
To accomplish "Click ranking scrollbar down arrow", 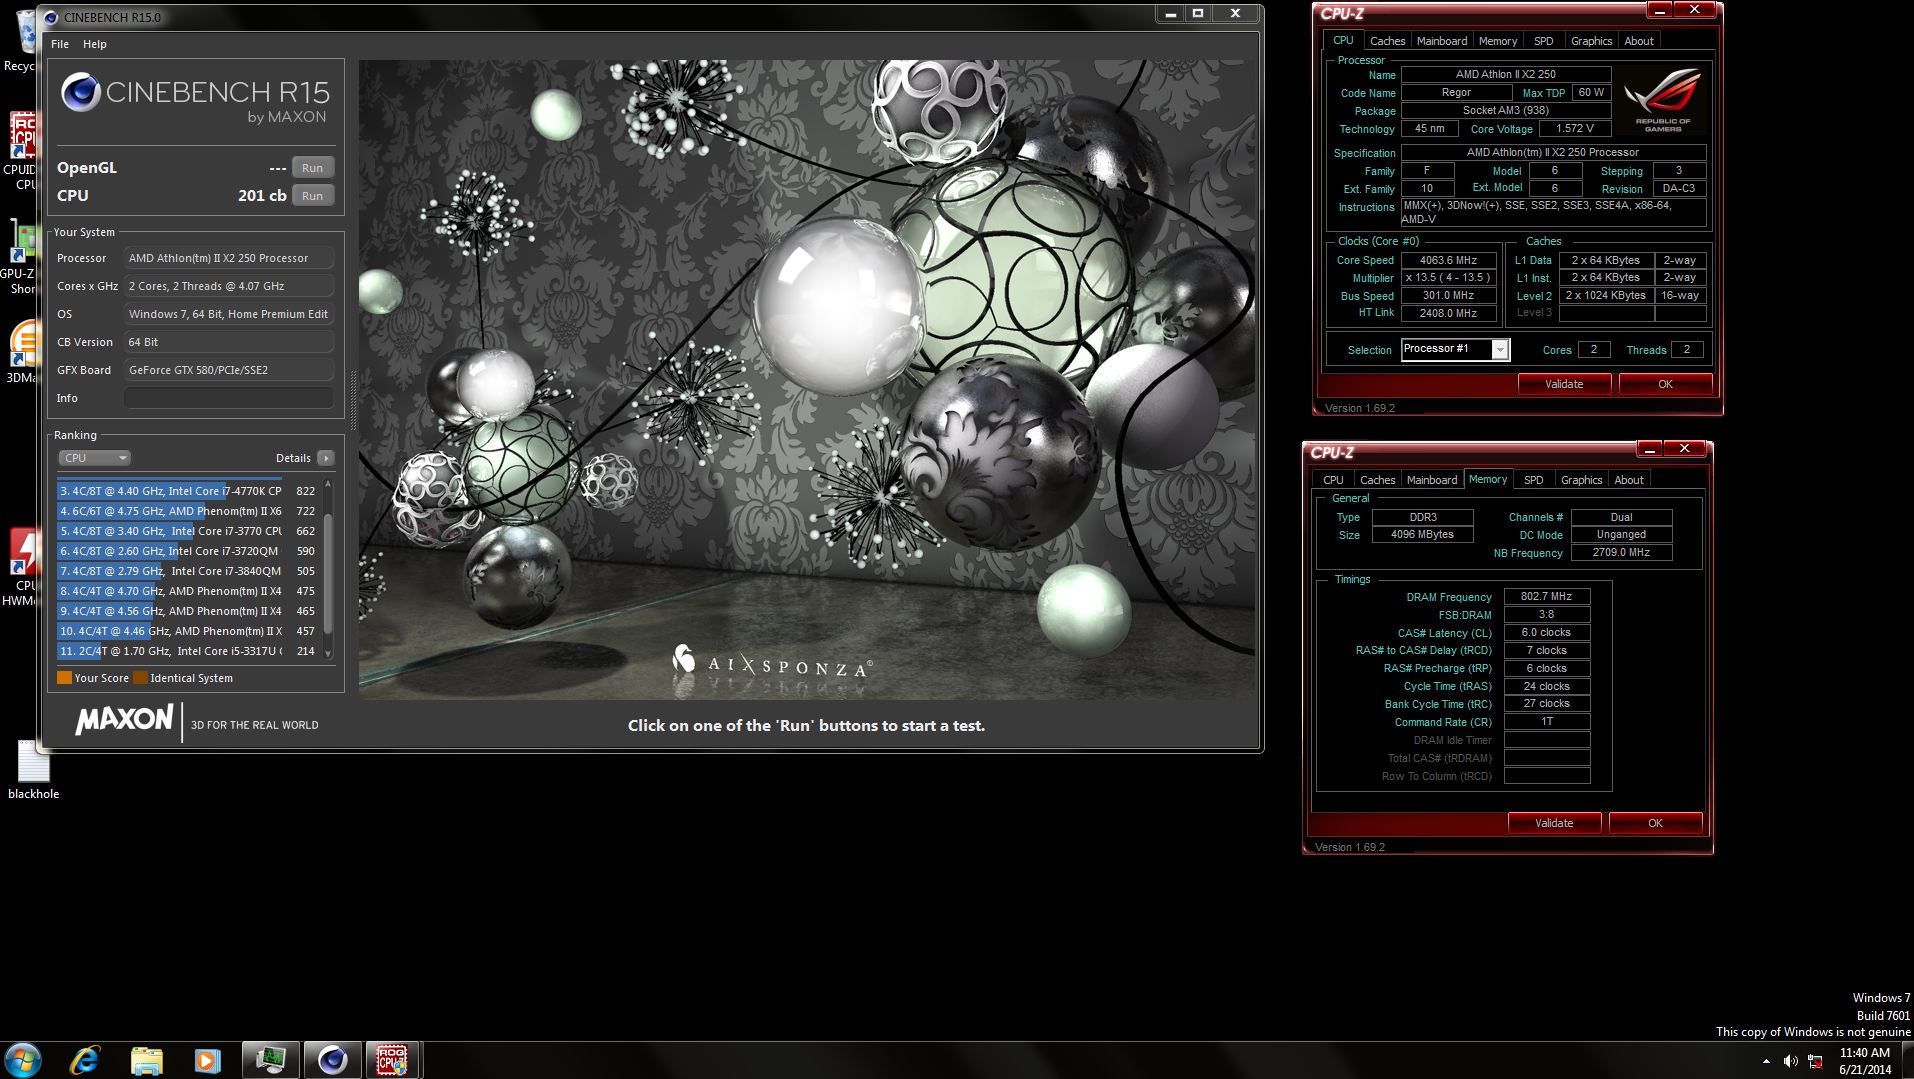I will tap(328, 654).
